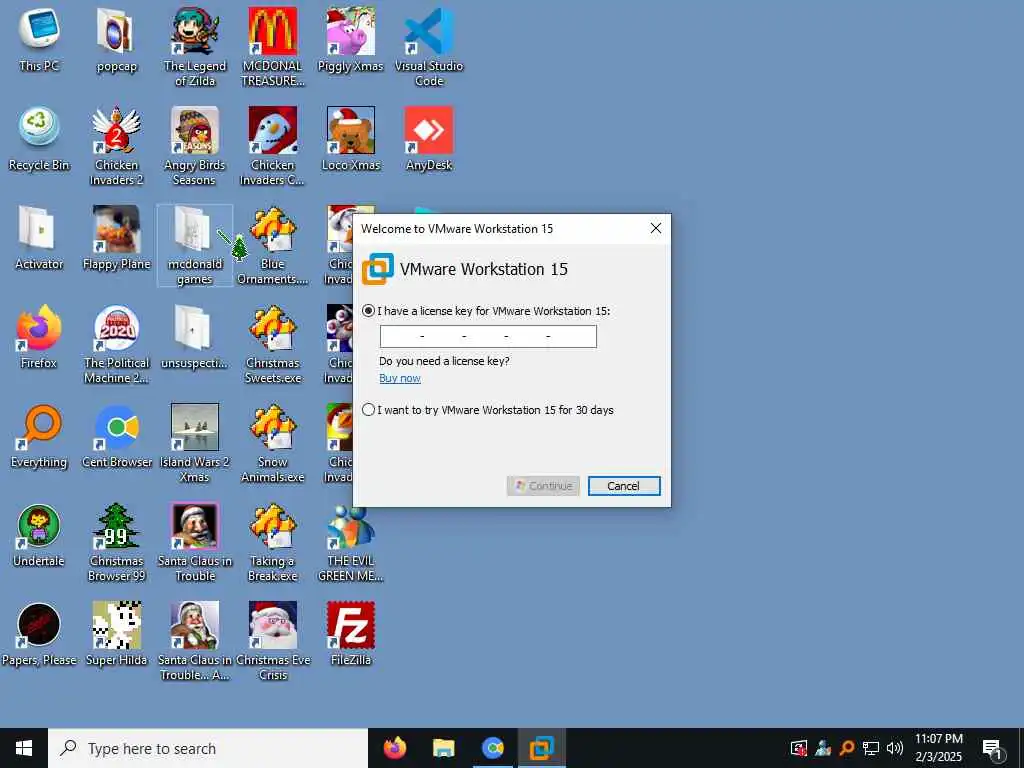Select the Papers, Please shortcut
This screenshot has height=768, width=1024.
[39, 634]
